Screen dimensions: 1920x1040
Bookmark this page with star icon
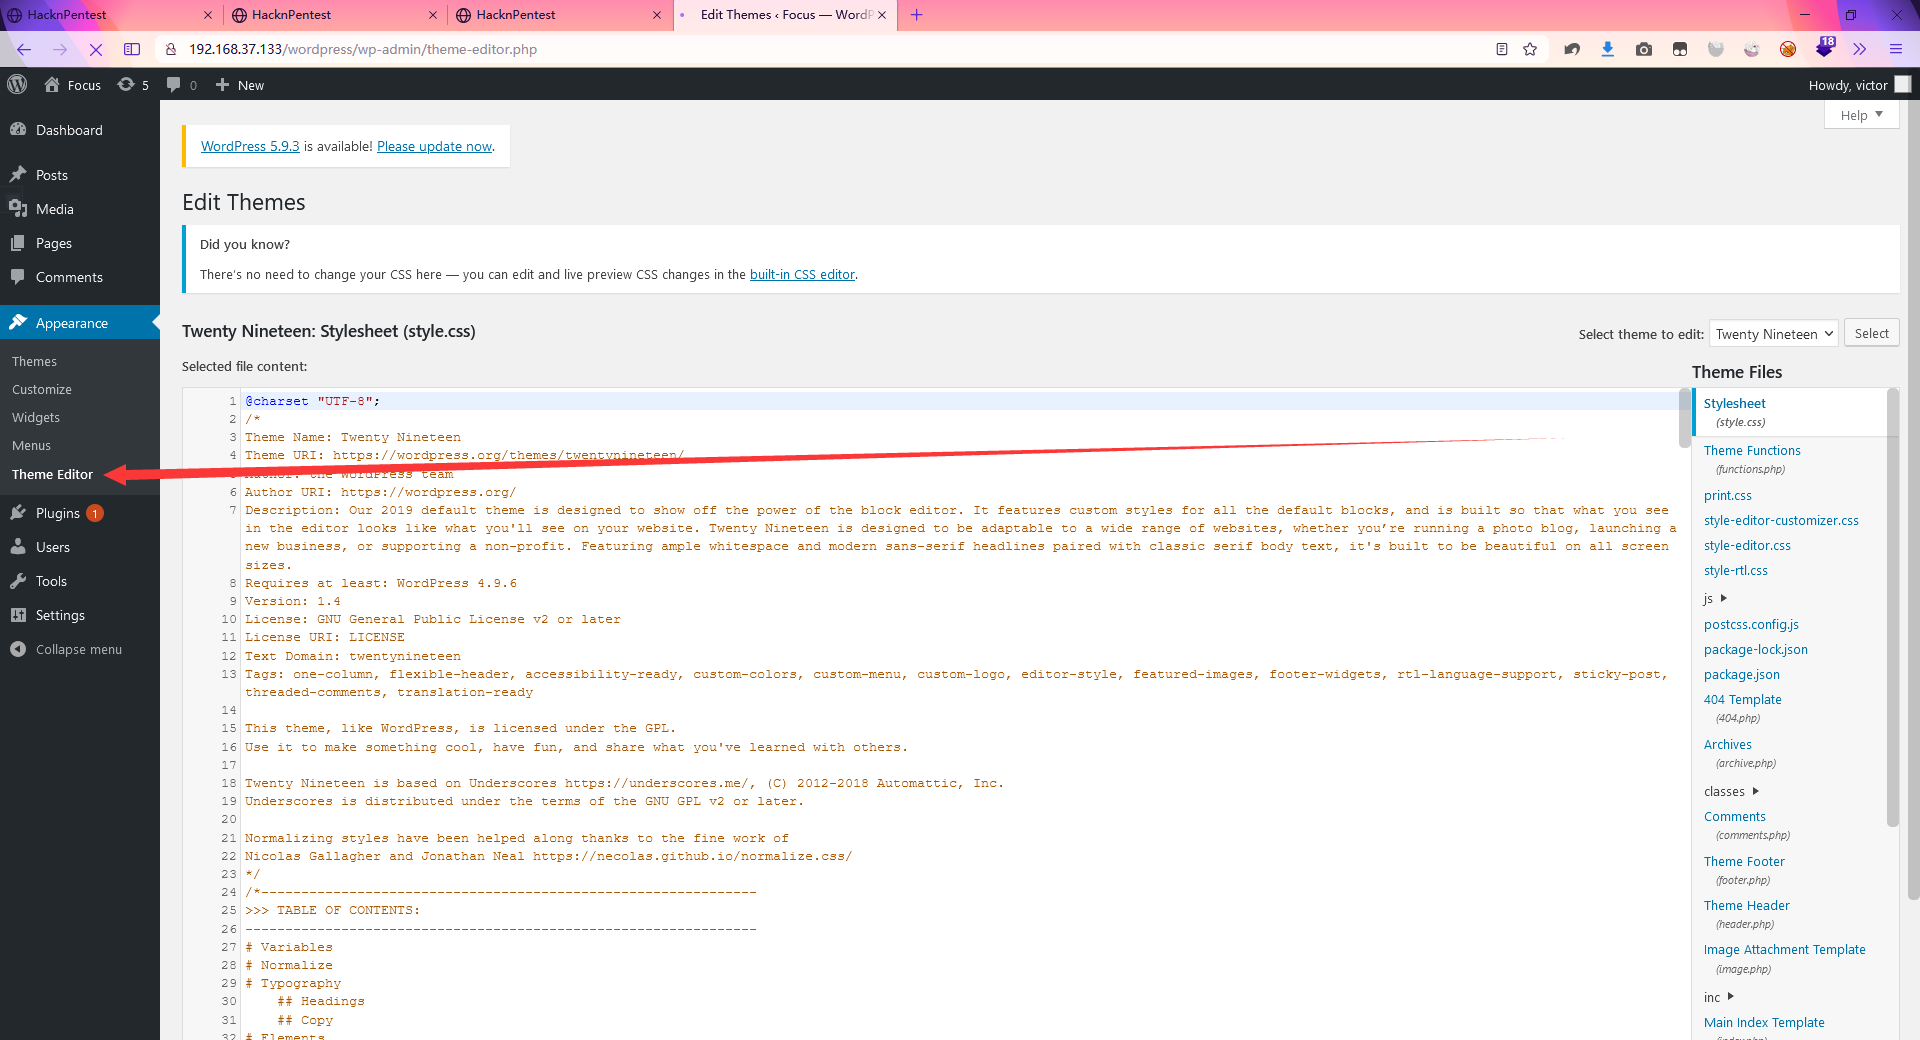1530,49
